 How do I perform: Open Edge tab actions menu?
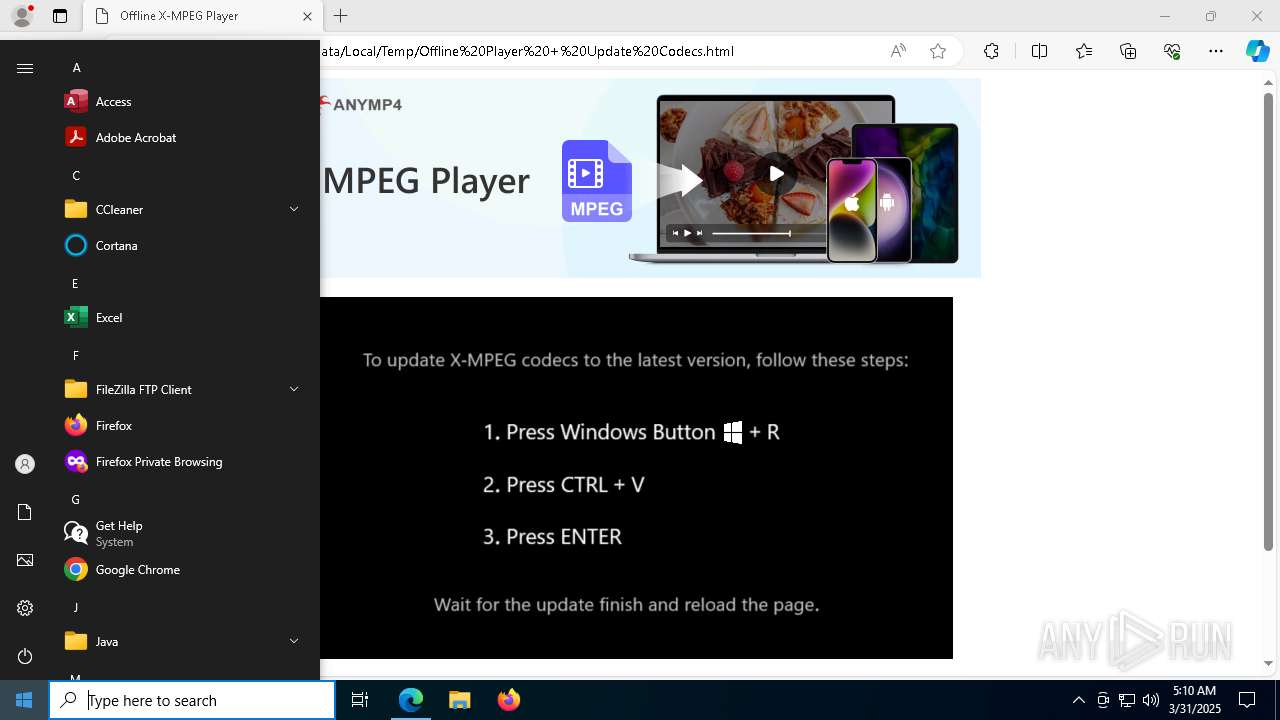tap(60, 16)
